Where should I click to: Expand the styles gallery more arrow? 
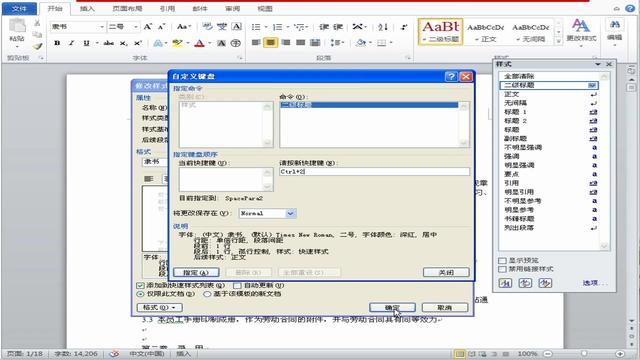[x=558, y=41]
